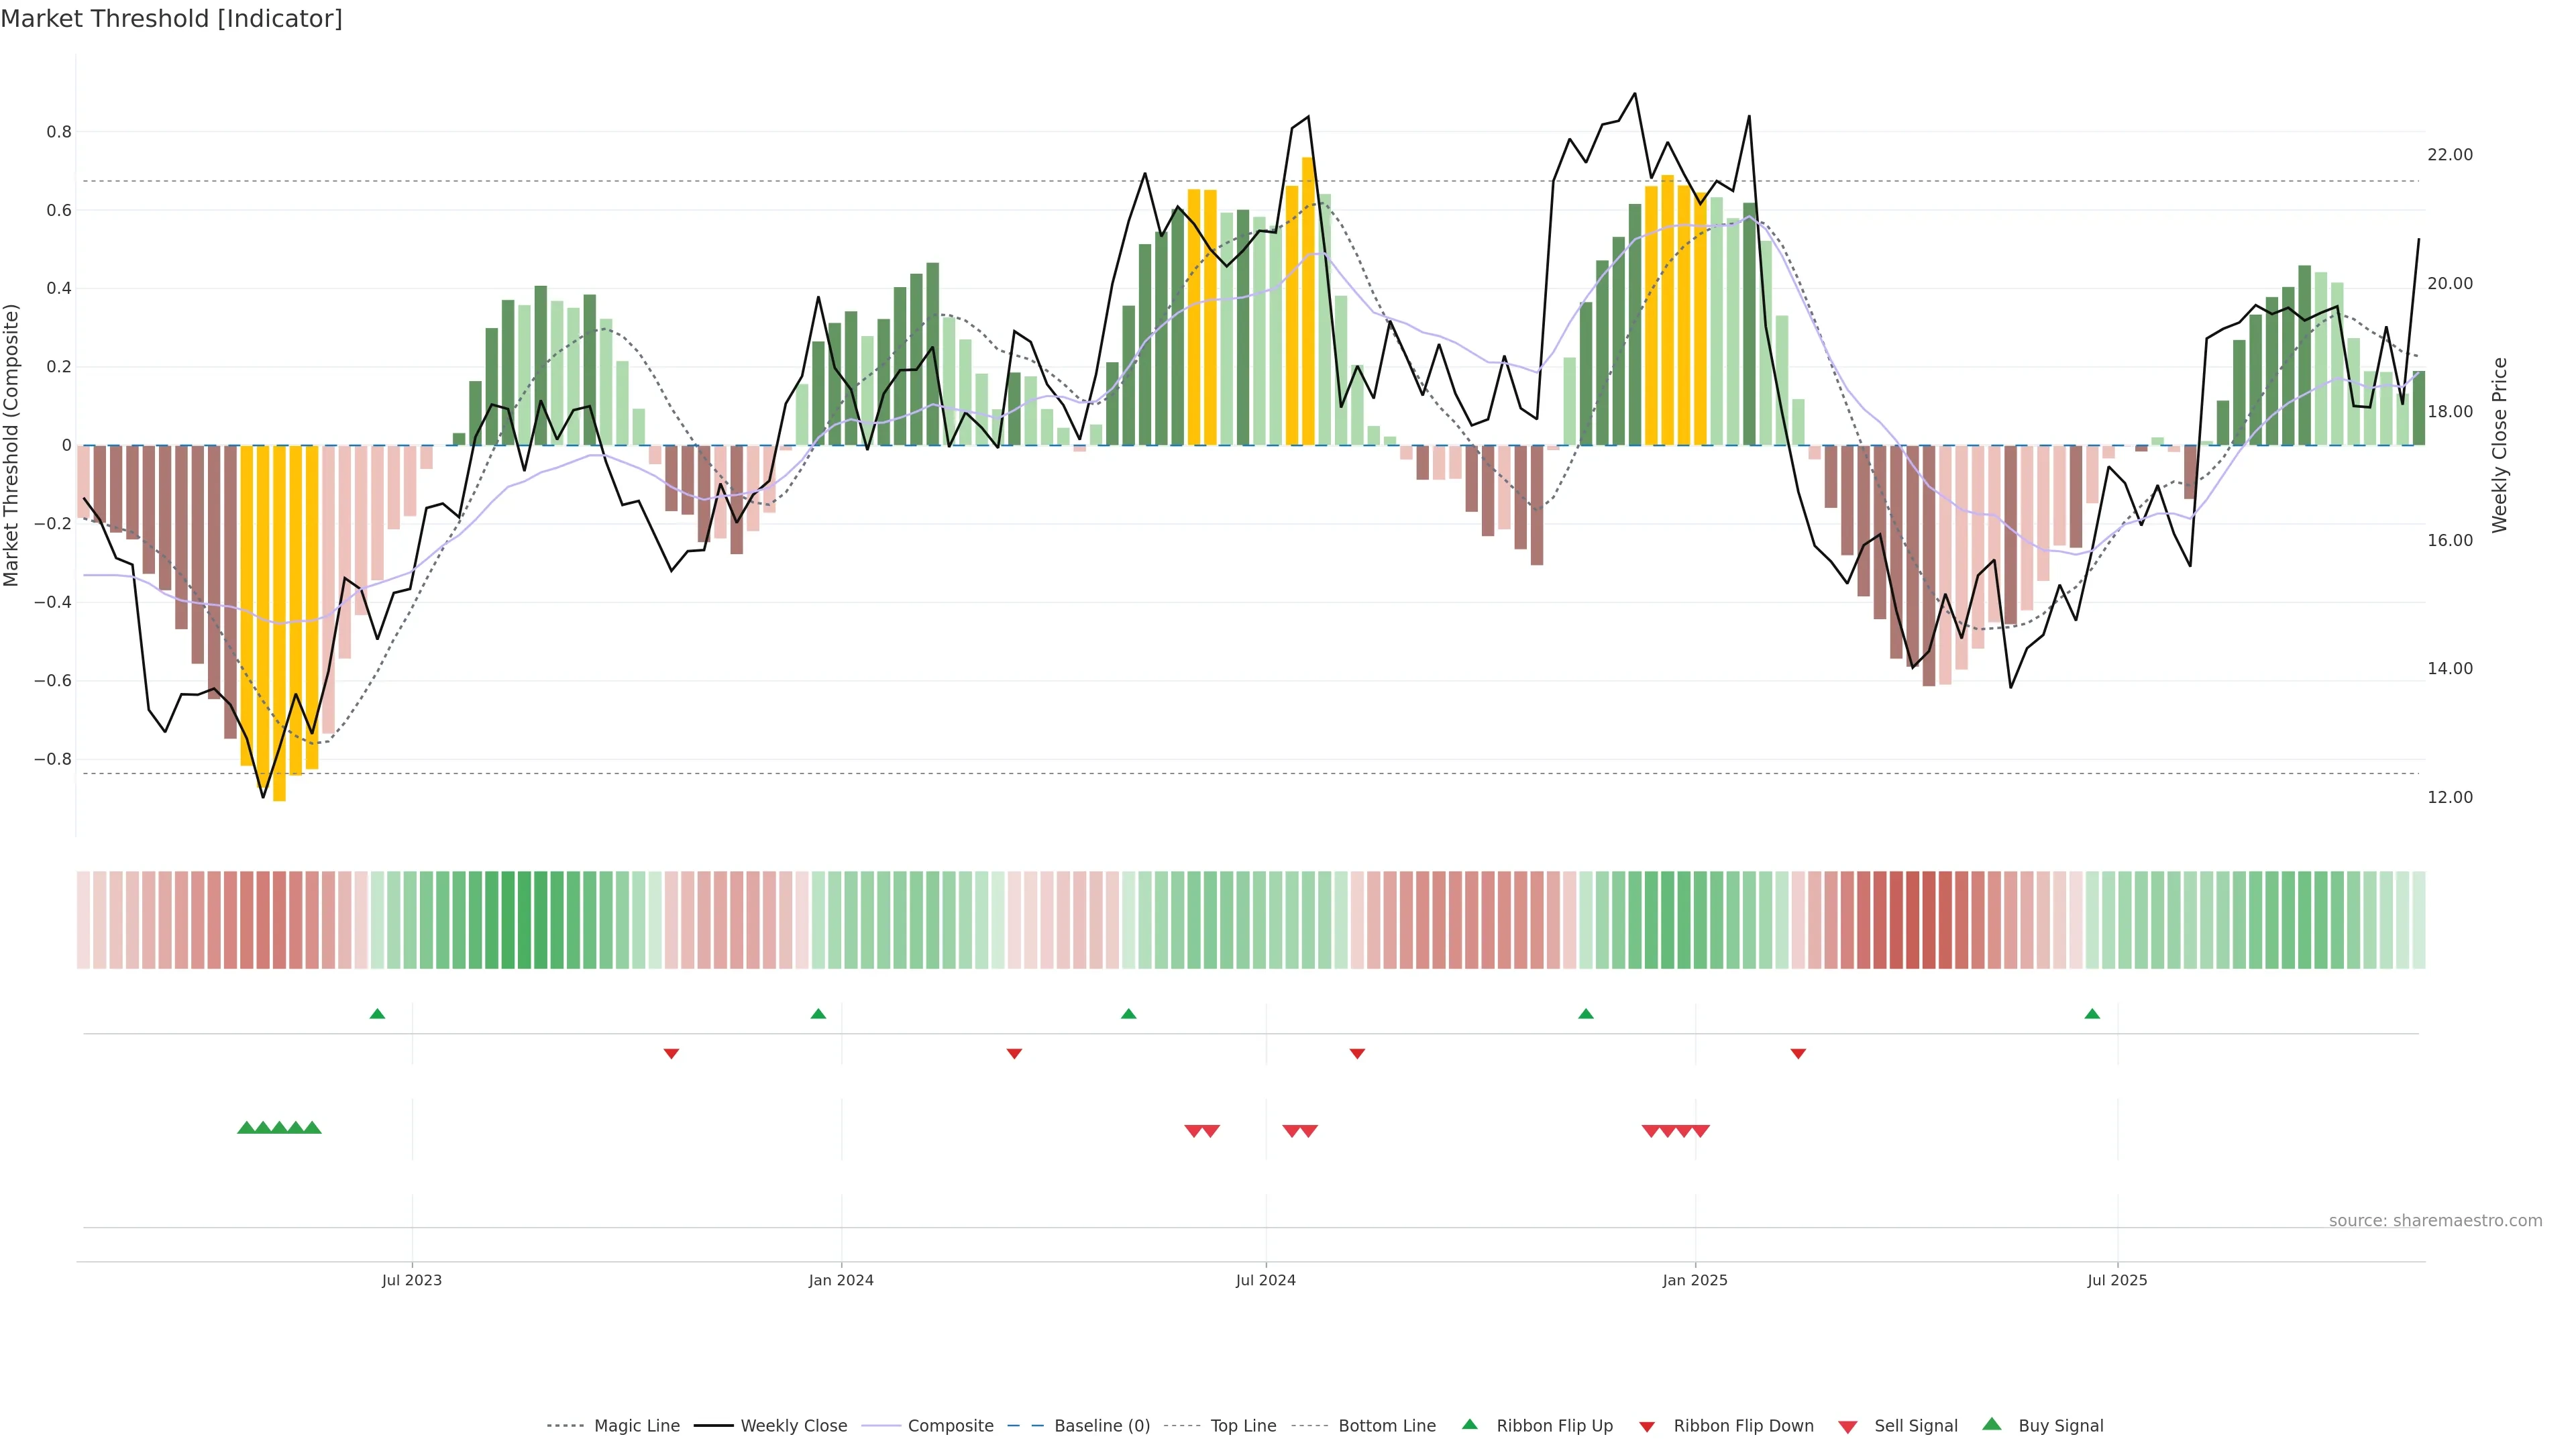Viewport: 2576px width, 1449px height.
Task: Click the Weekly Close Price axis title
Action: pyautogui.click(x=2499, y=445)
